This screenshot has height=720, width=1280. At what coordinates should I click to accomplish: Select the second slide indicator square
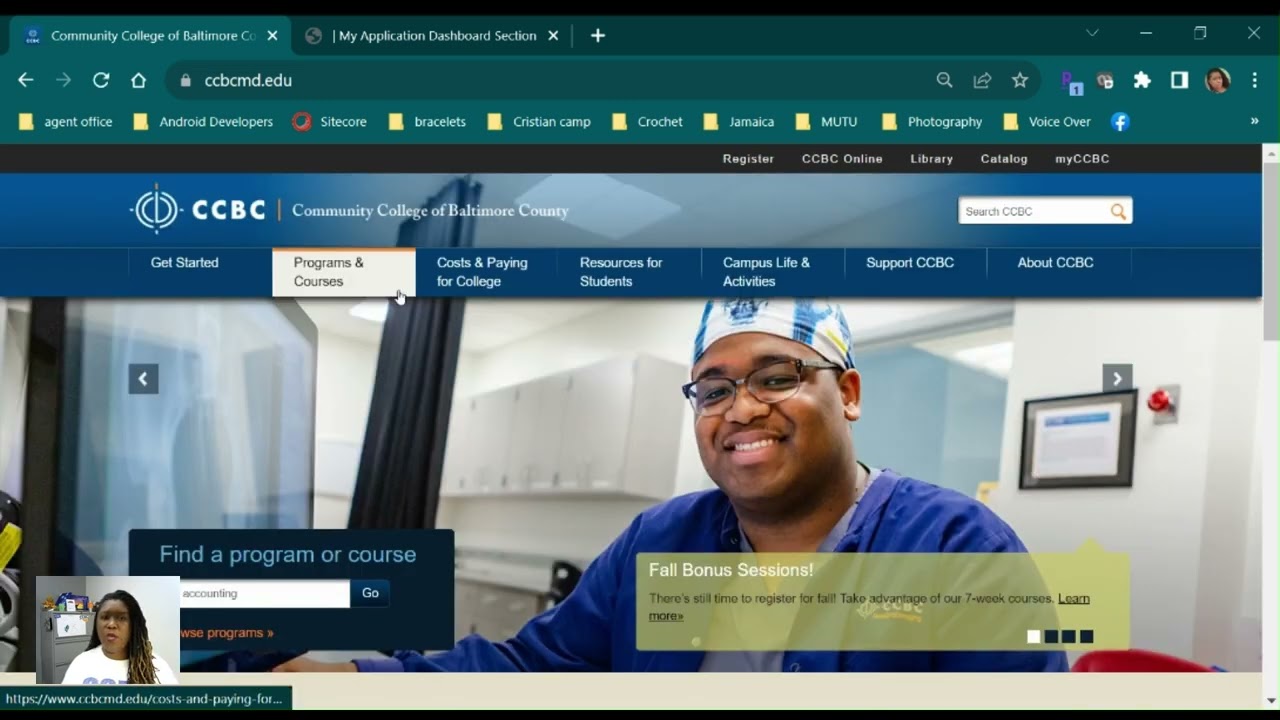pyautogui.click(x=1051, y=636)
